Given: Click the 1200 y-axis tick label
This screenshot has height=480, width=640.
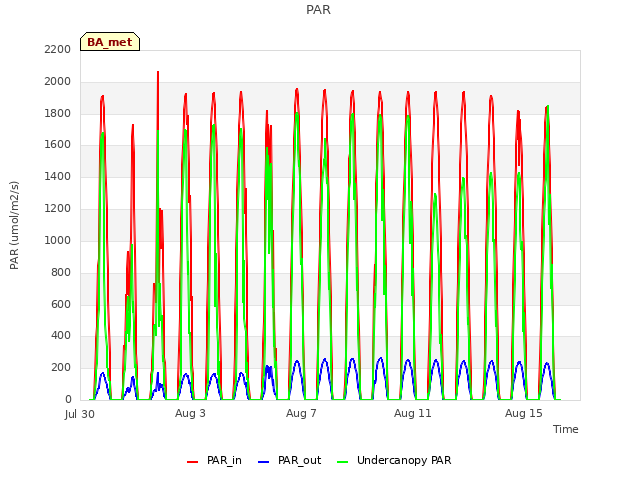Looking at the screenshot, I should tap(58, 208).
